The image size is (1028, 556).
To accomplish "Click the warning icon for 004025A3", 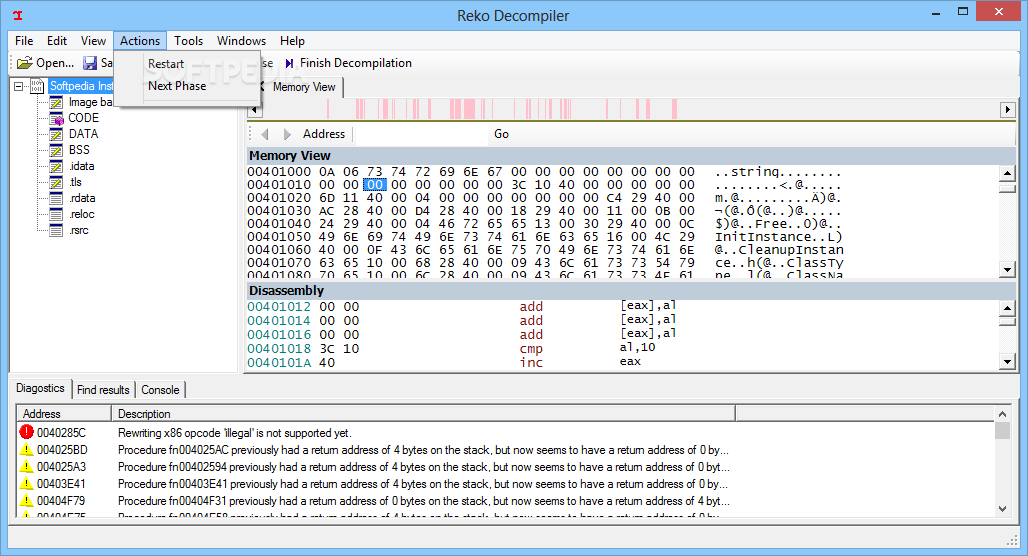I will pyautogui.click(x=26, y=466).
